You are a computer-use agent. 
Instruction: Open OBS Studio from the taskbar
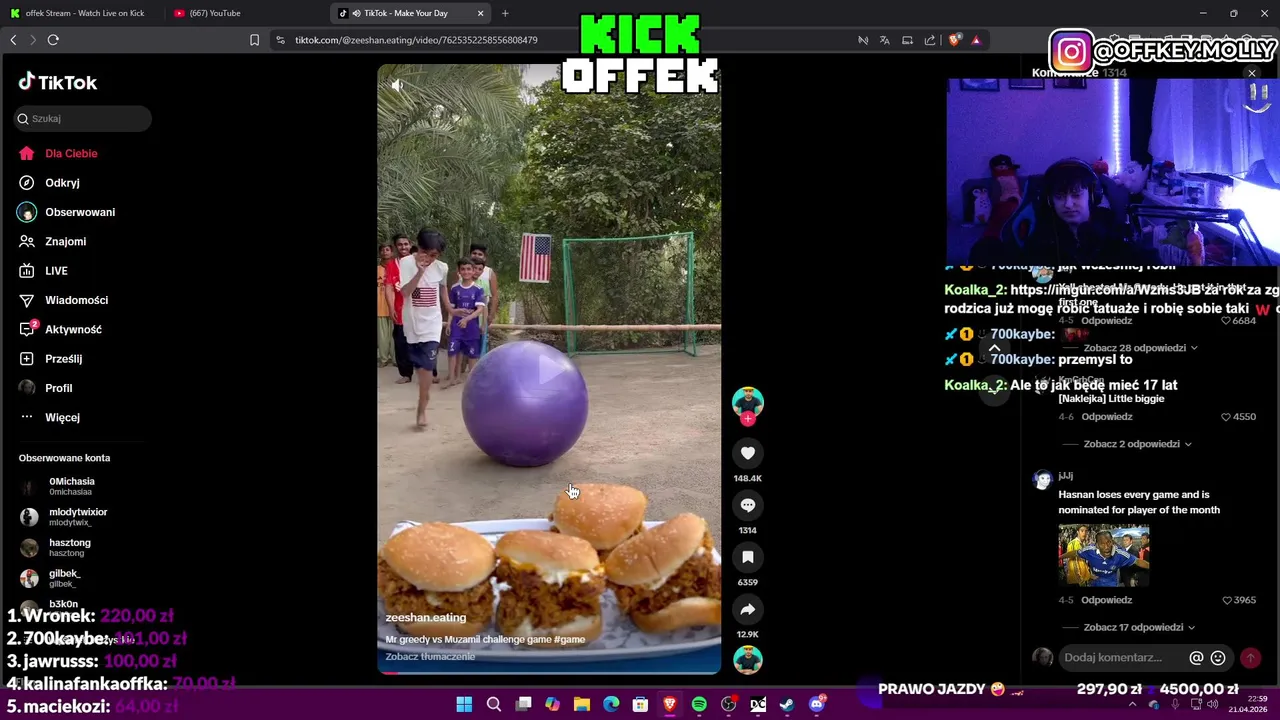(x=728, y=705)
